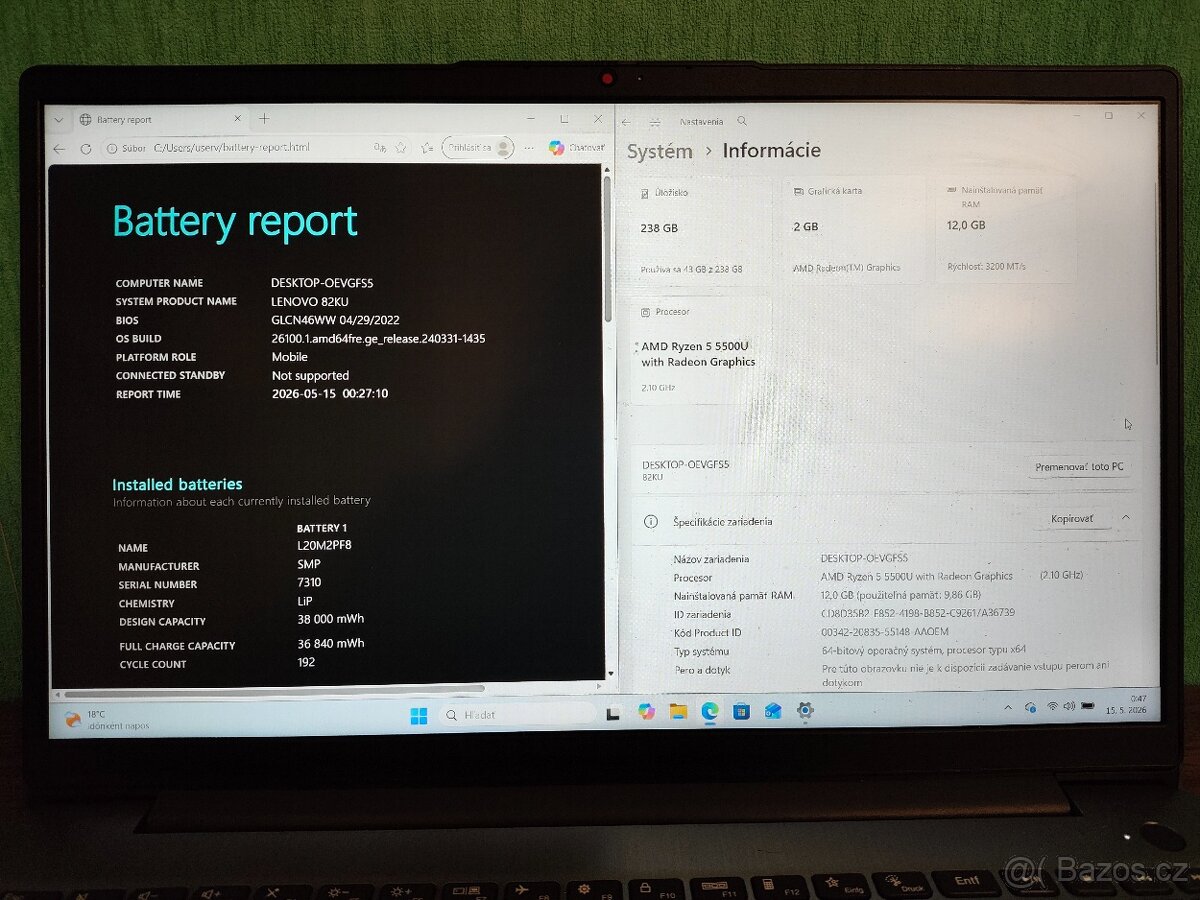Open the Edge favorites list icon
The image size is (1200, 900).
point(427,148)
